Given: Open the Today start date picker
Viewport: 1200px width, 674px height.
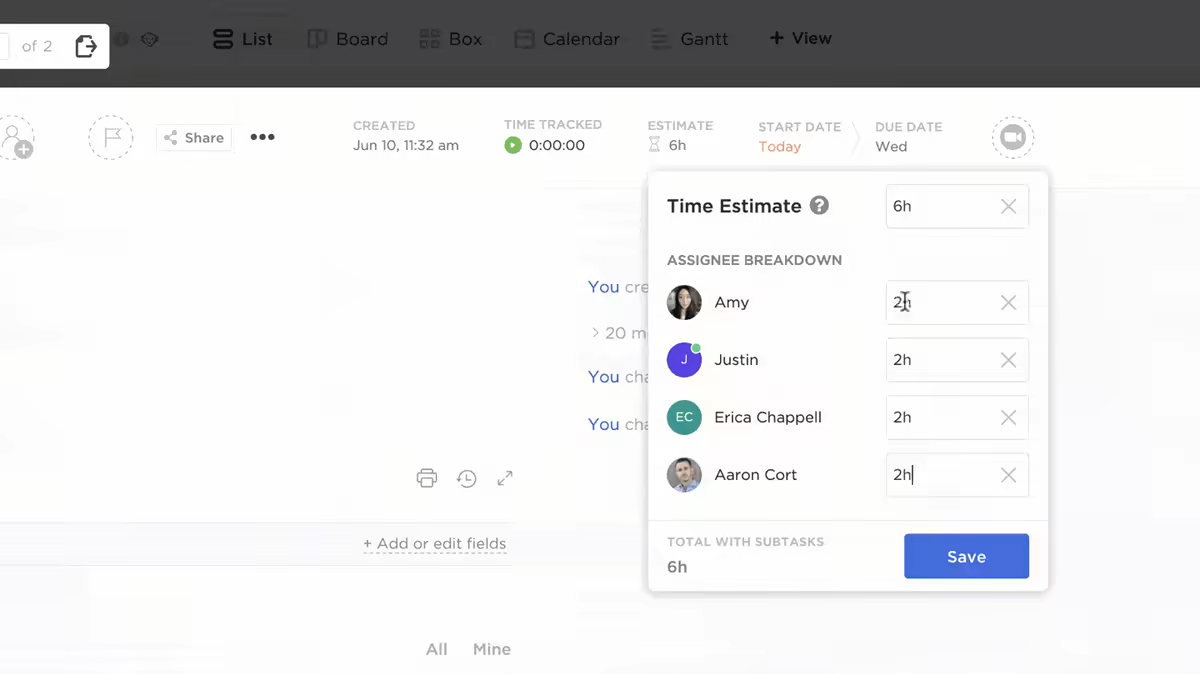Looking at the screenshot, I should pos(780,146).
